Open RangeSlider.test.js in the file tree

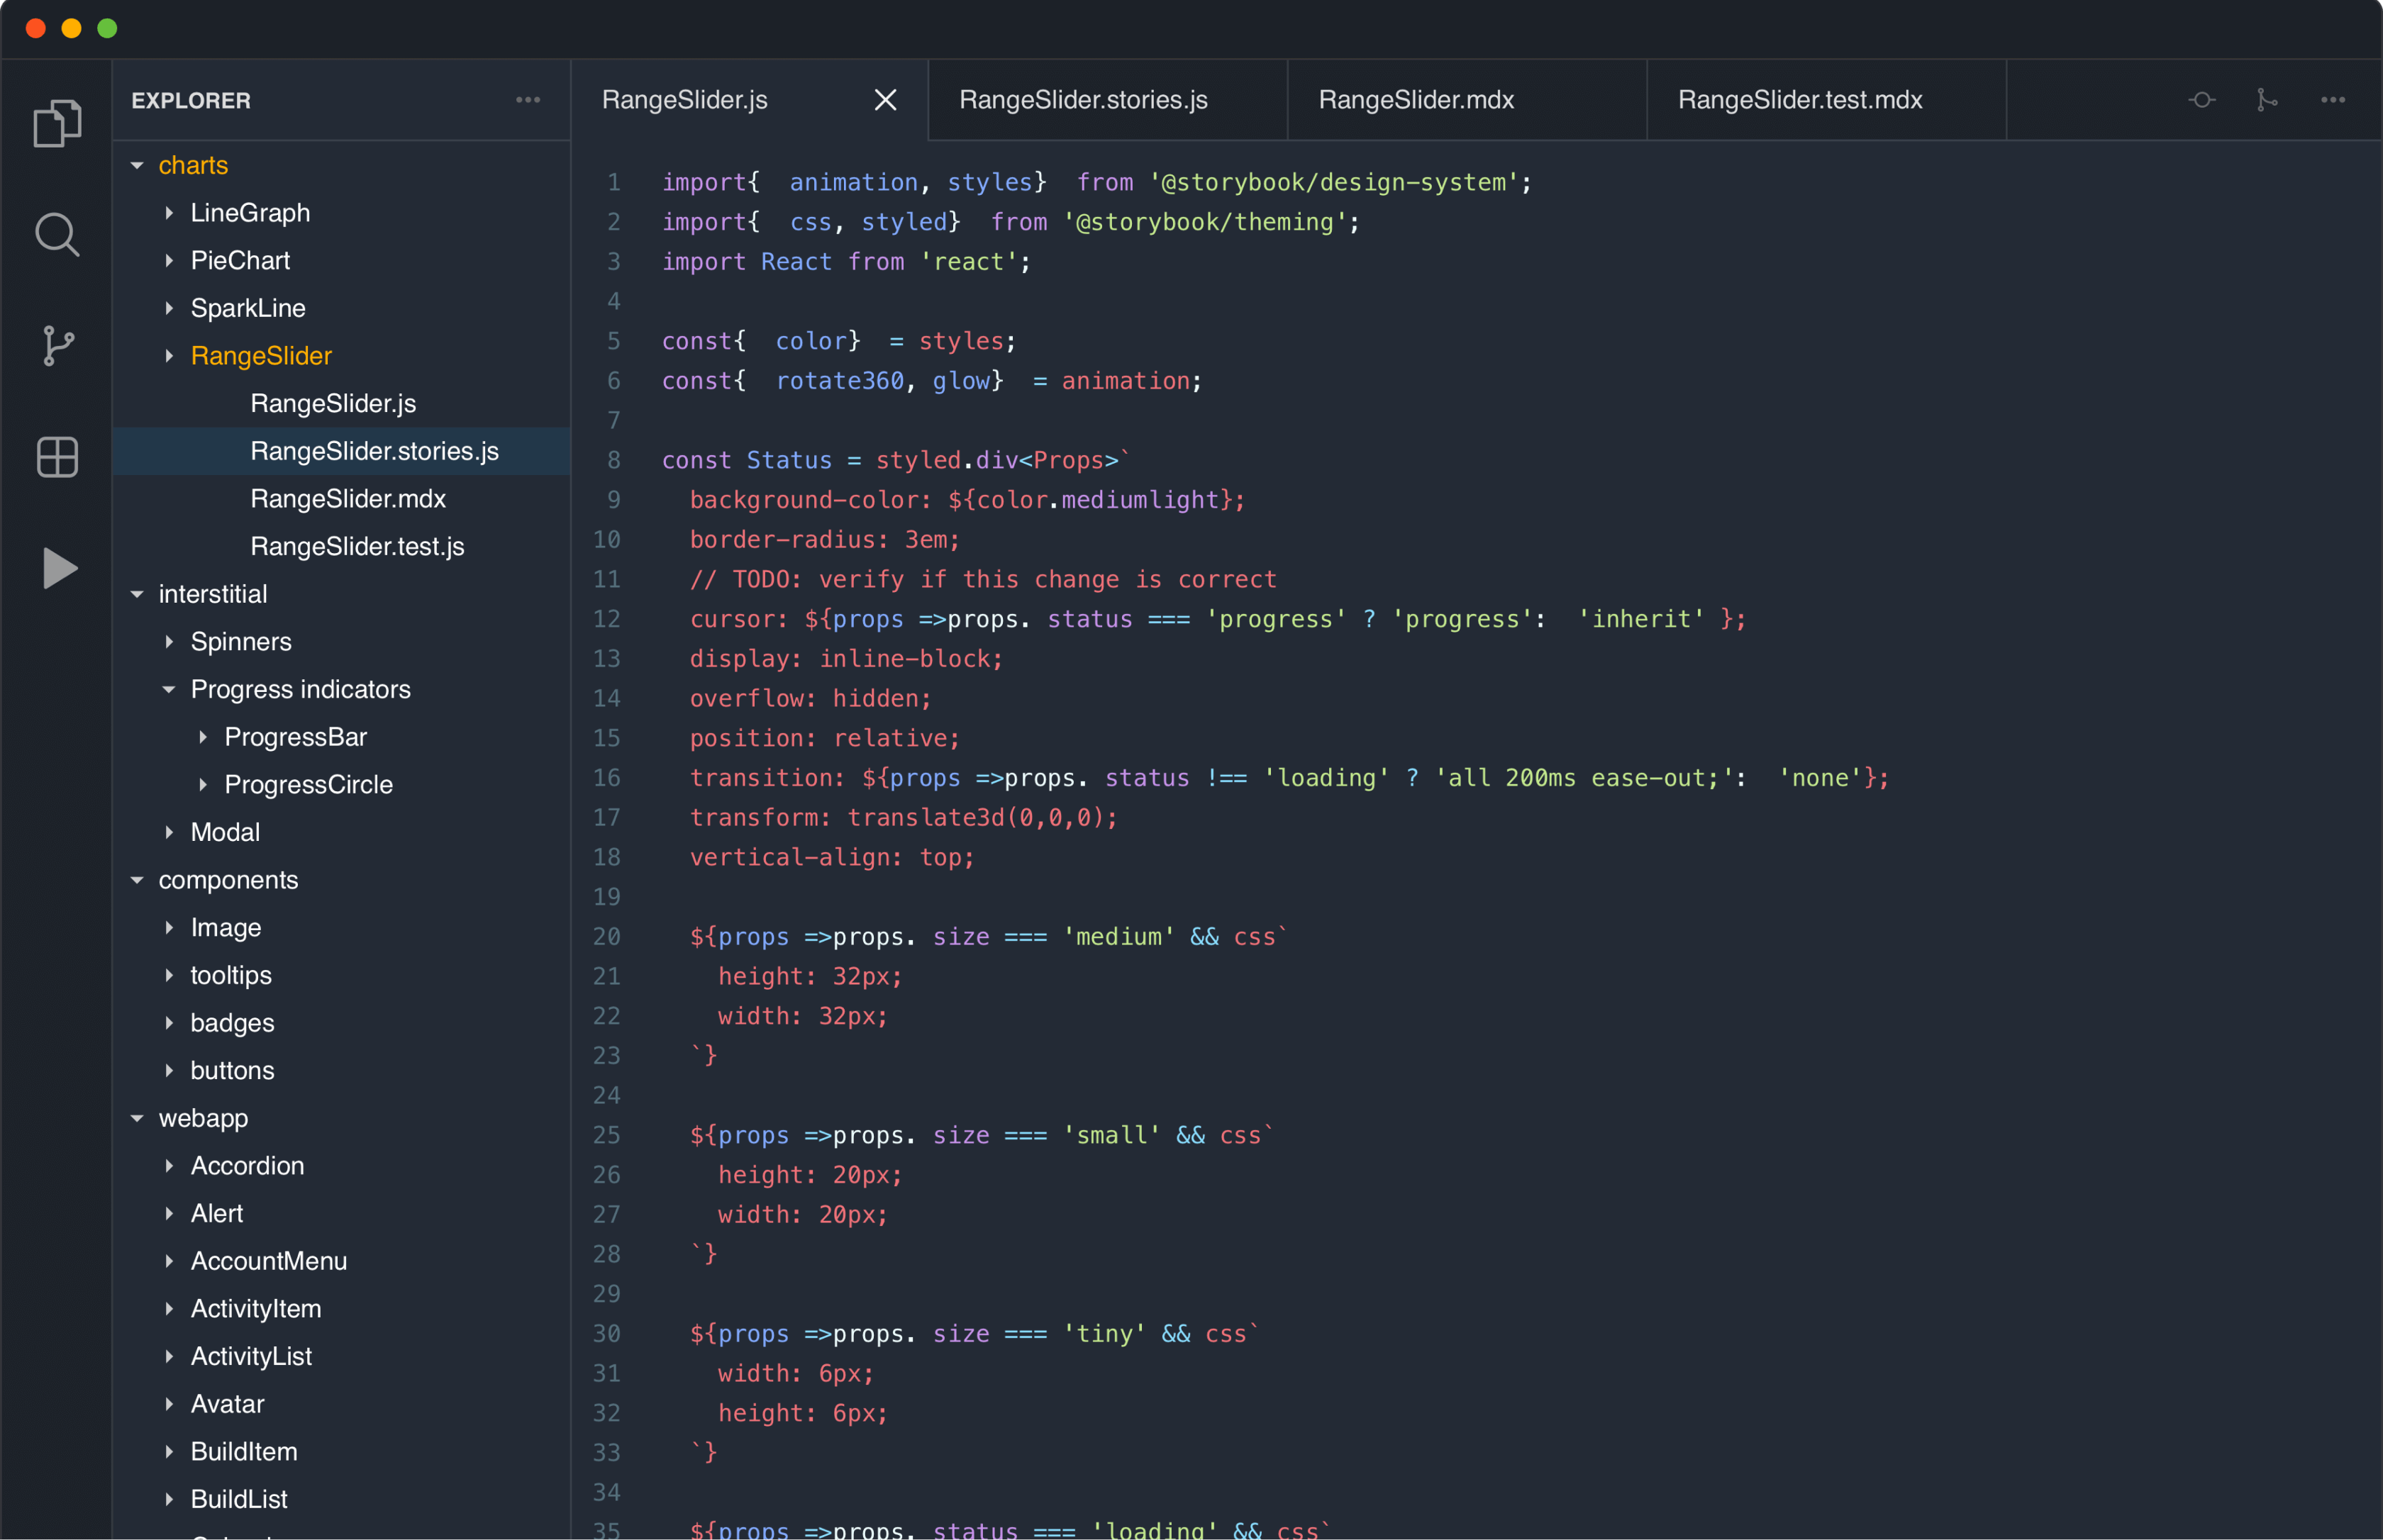pos(357,546)
